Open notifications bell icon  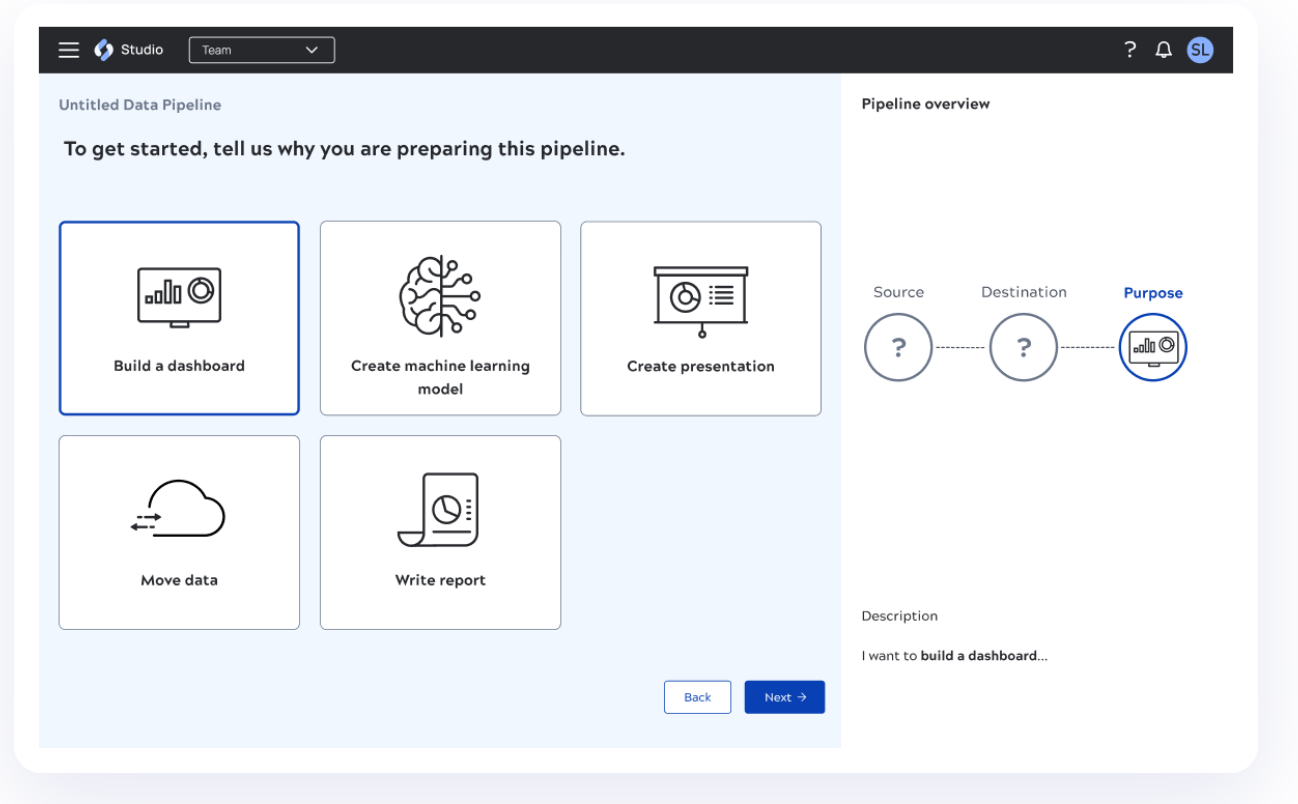(x=1163, y=50)
